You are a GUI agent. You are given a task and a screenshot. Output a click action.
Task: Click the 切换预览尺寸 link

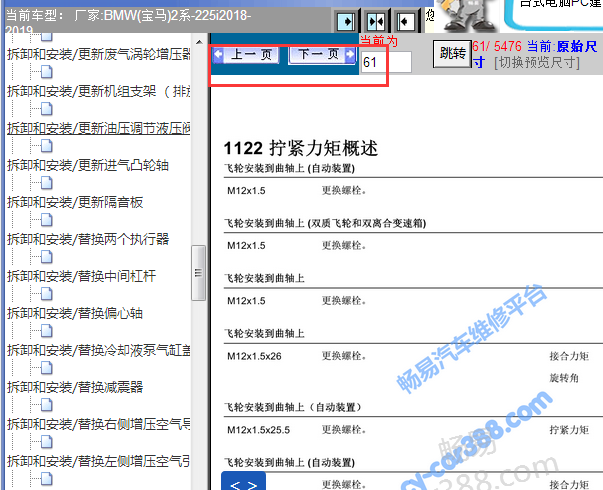537,62
